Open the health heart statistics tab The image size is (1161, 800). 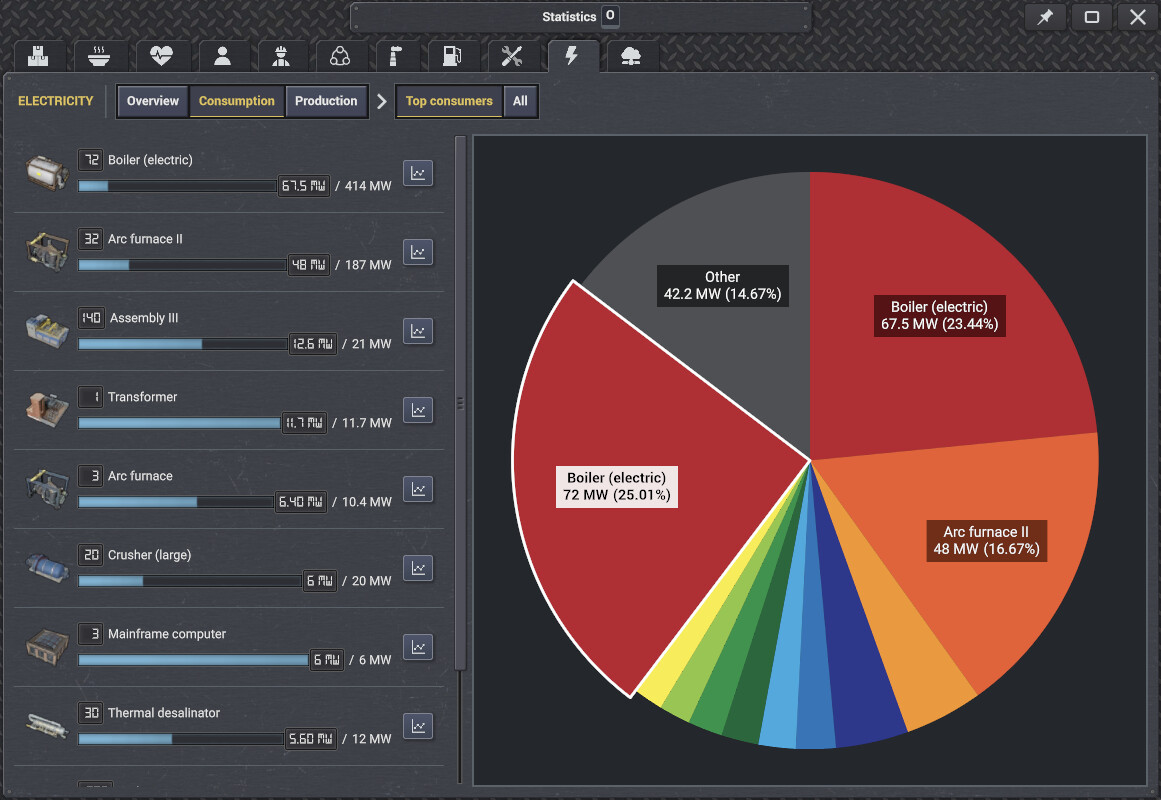pyautogui.click(x=161, y=56)
